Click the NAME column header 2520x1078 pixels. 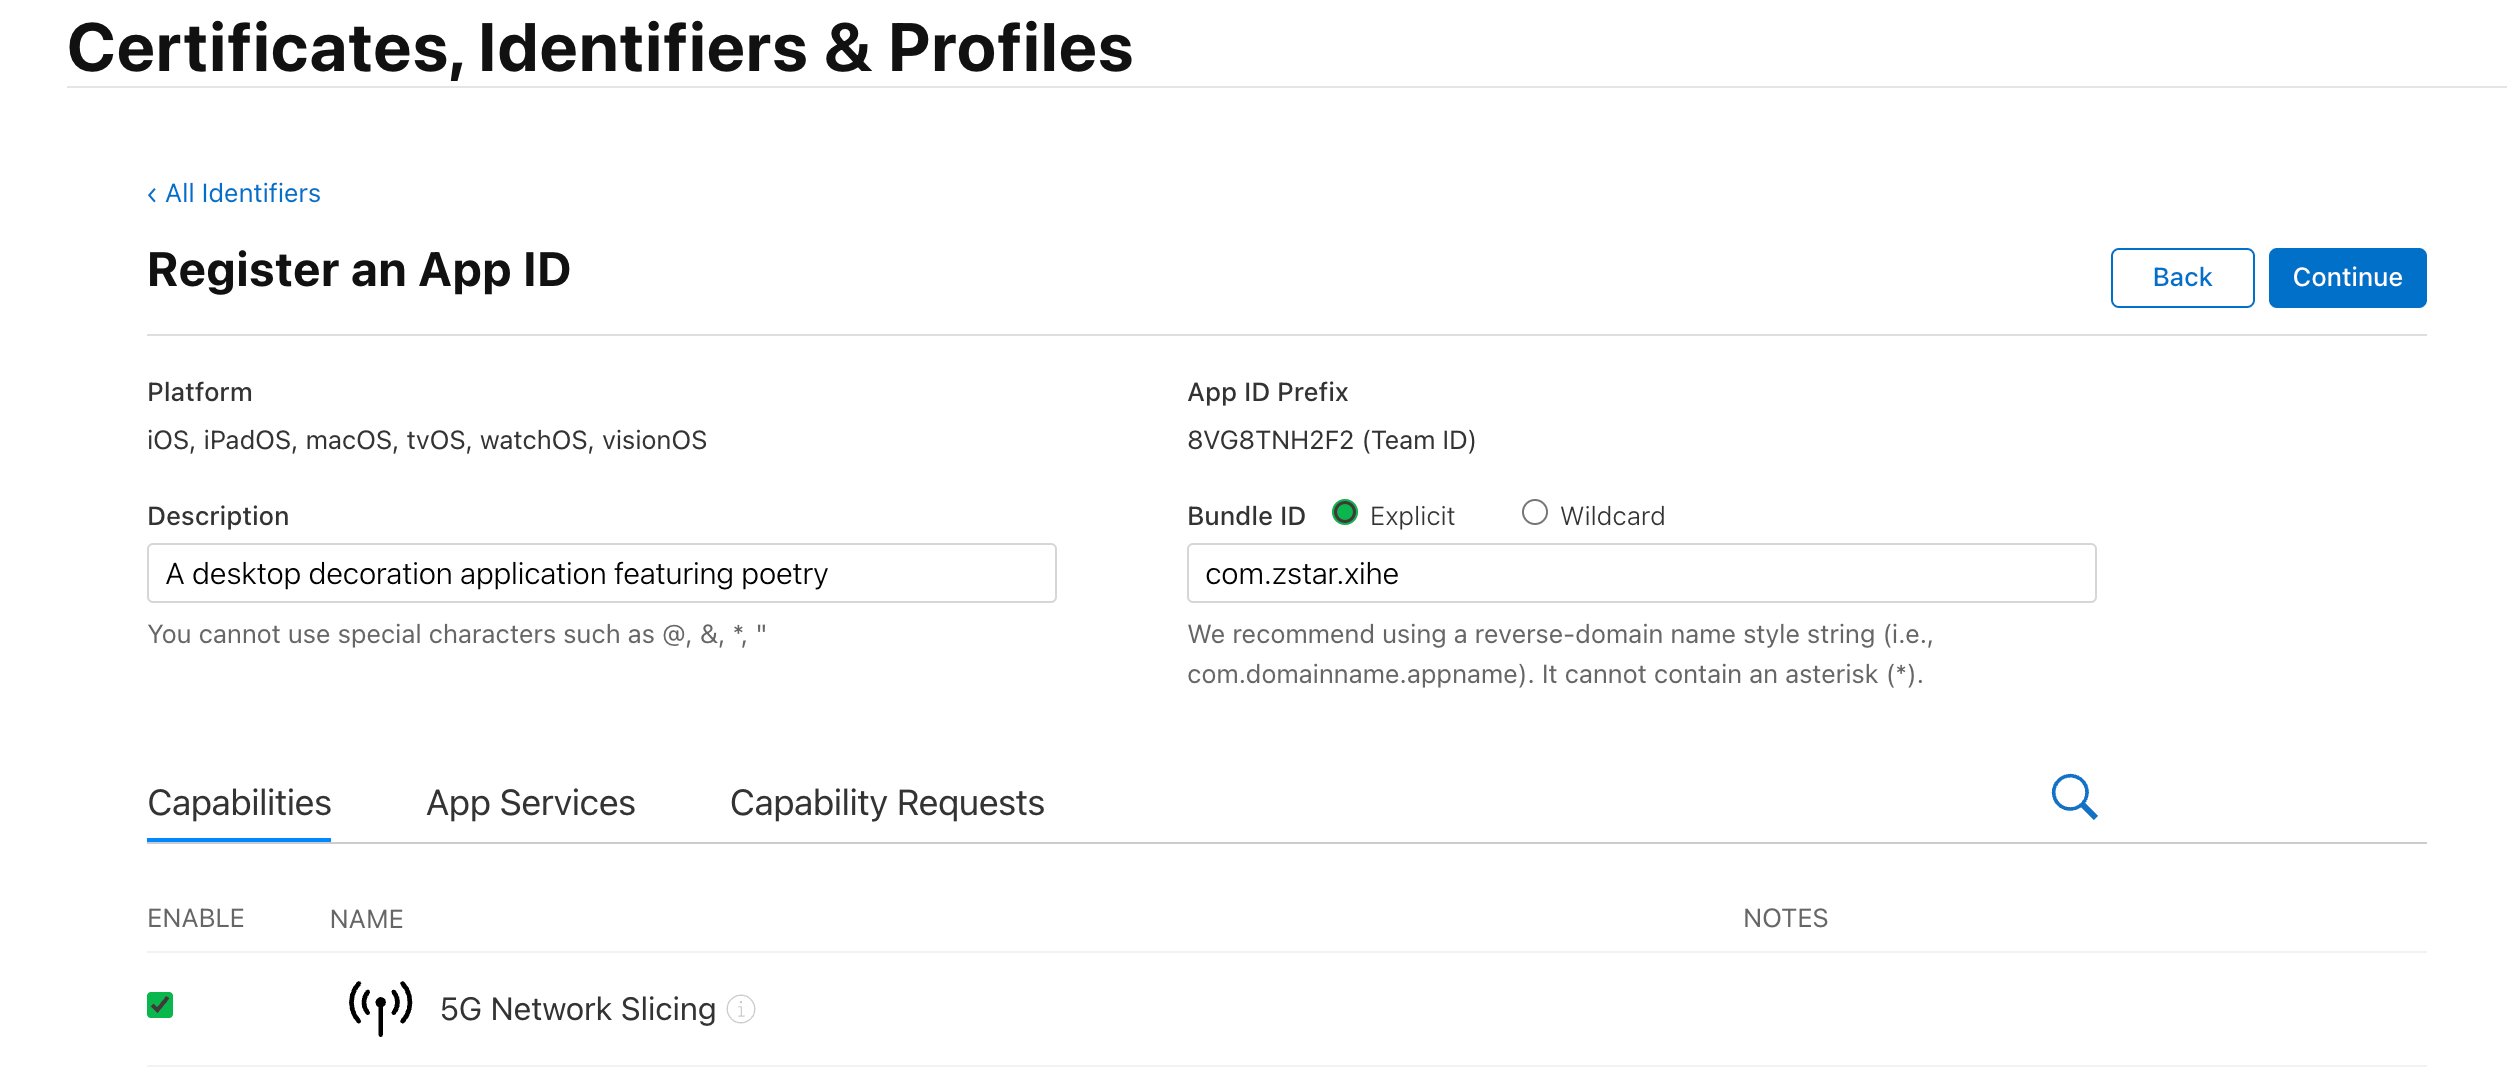tap(367, 918)
